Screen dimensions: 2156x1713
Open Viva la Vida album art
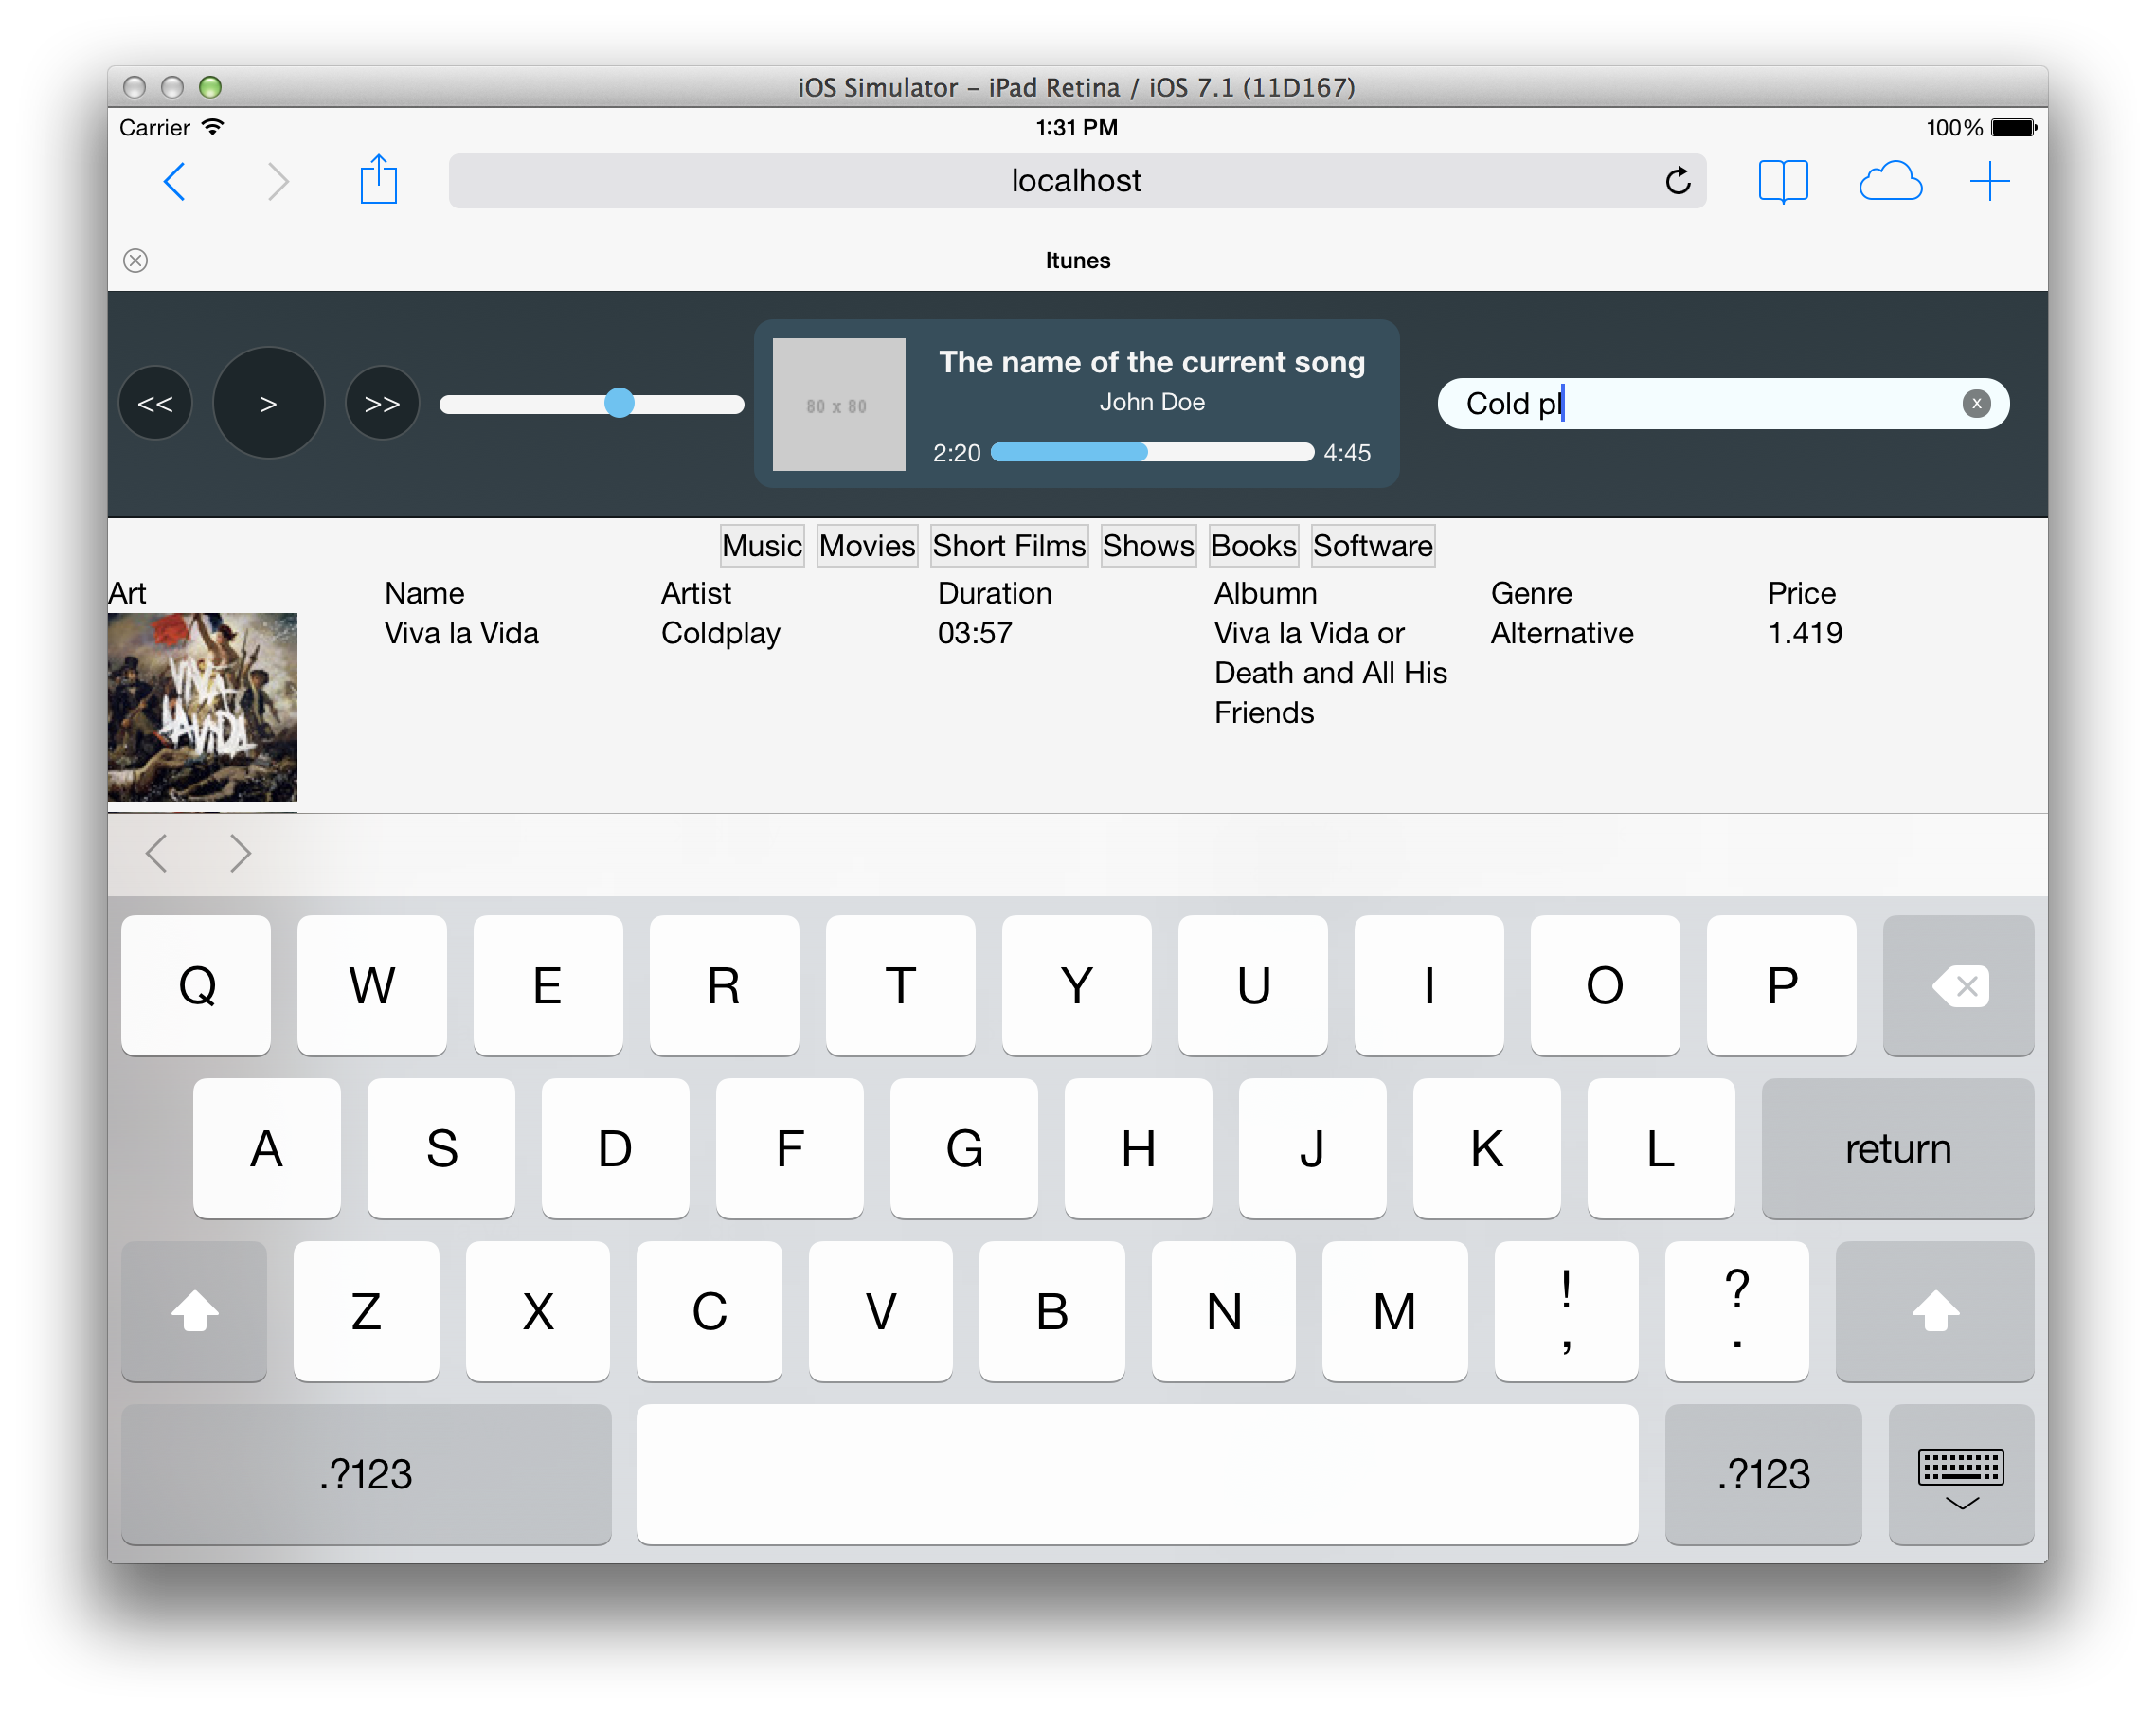tap(203, 707)
